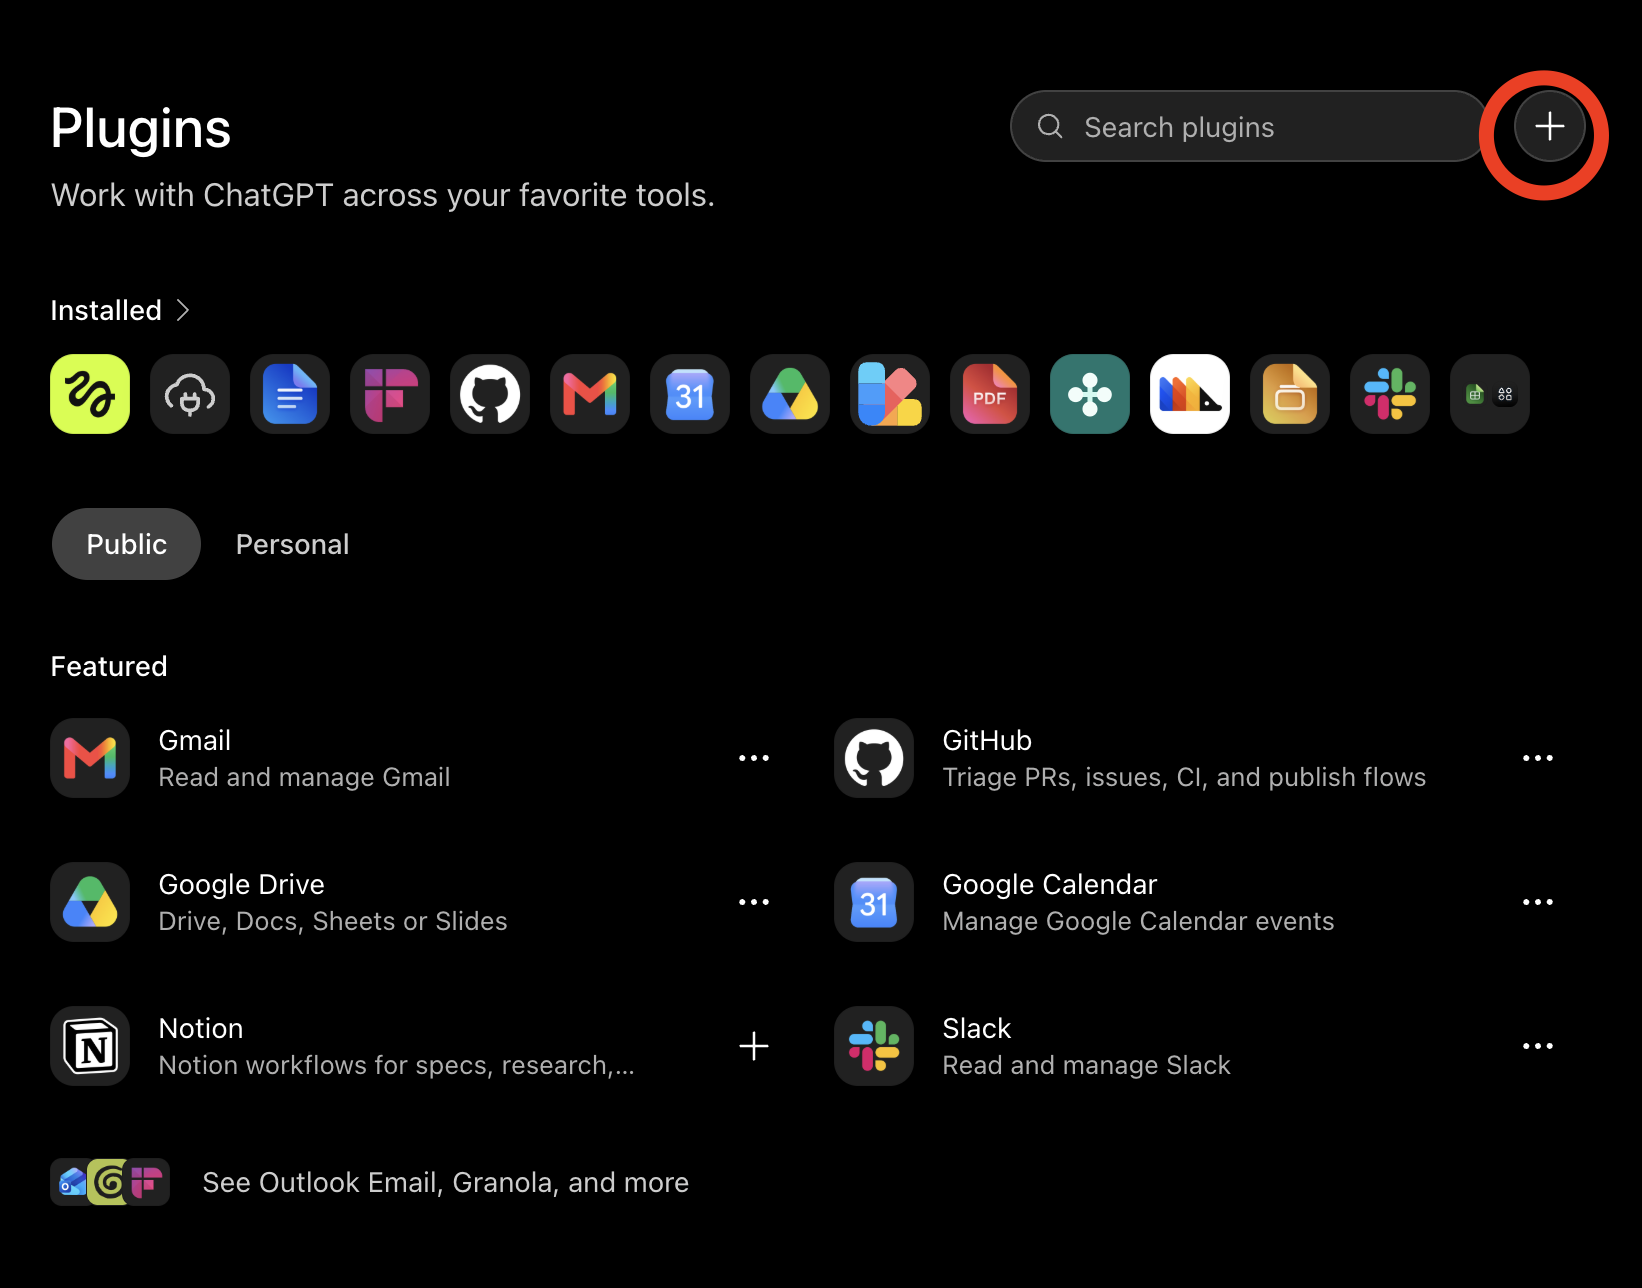Image resolution: width=1642 pixels, height=1288 pixels.
Task: Open the Google Drive plugin title
Action: click(241, 884)
